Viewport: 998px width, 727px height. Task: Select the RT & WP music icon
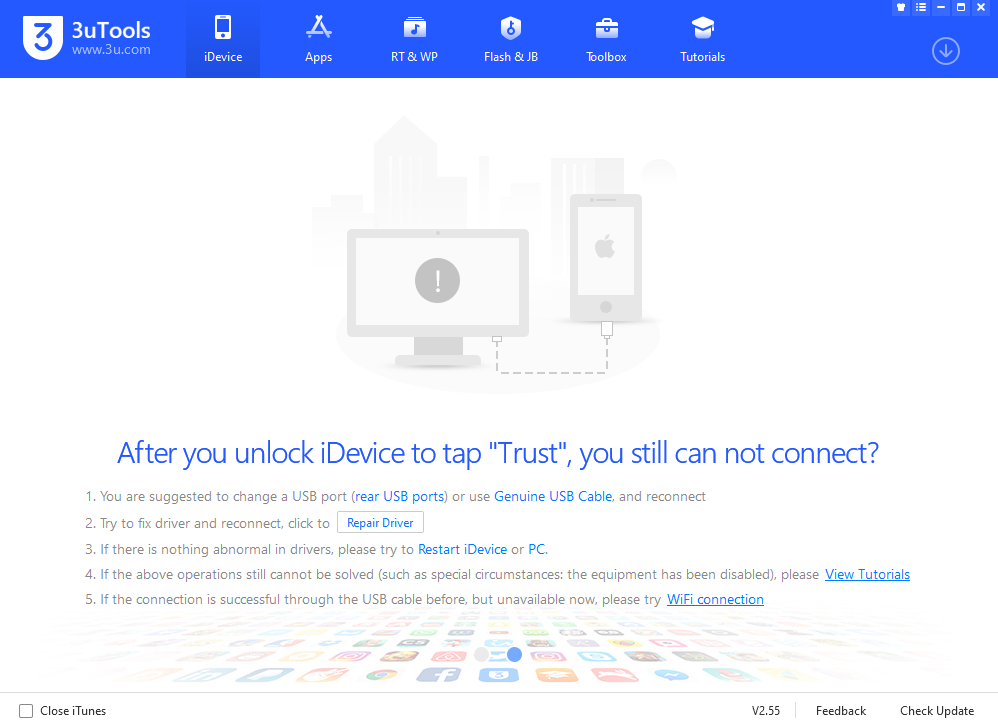tap(414, 28)
